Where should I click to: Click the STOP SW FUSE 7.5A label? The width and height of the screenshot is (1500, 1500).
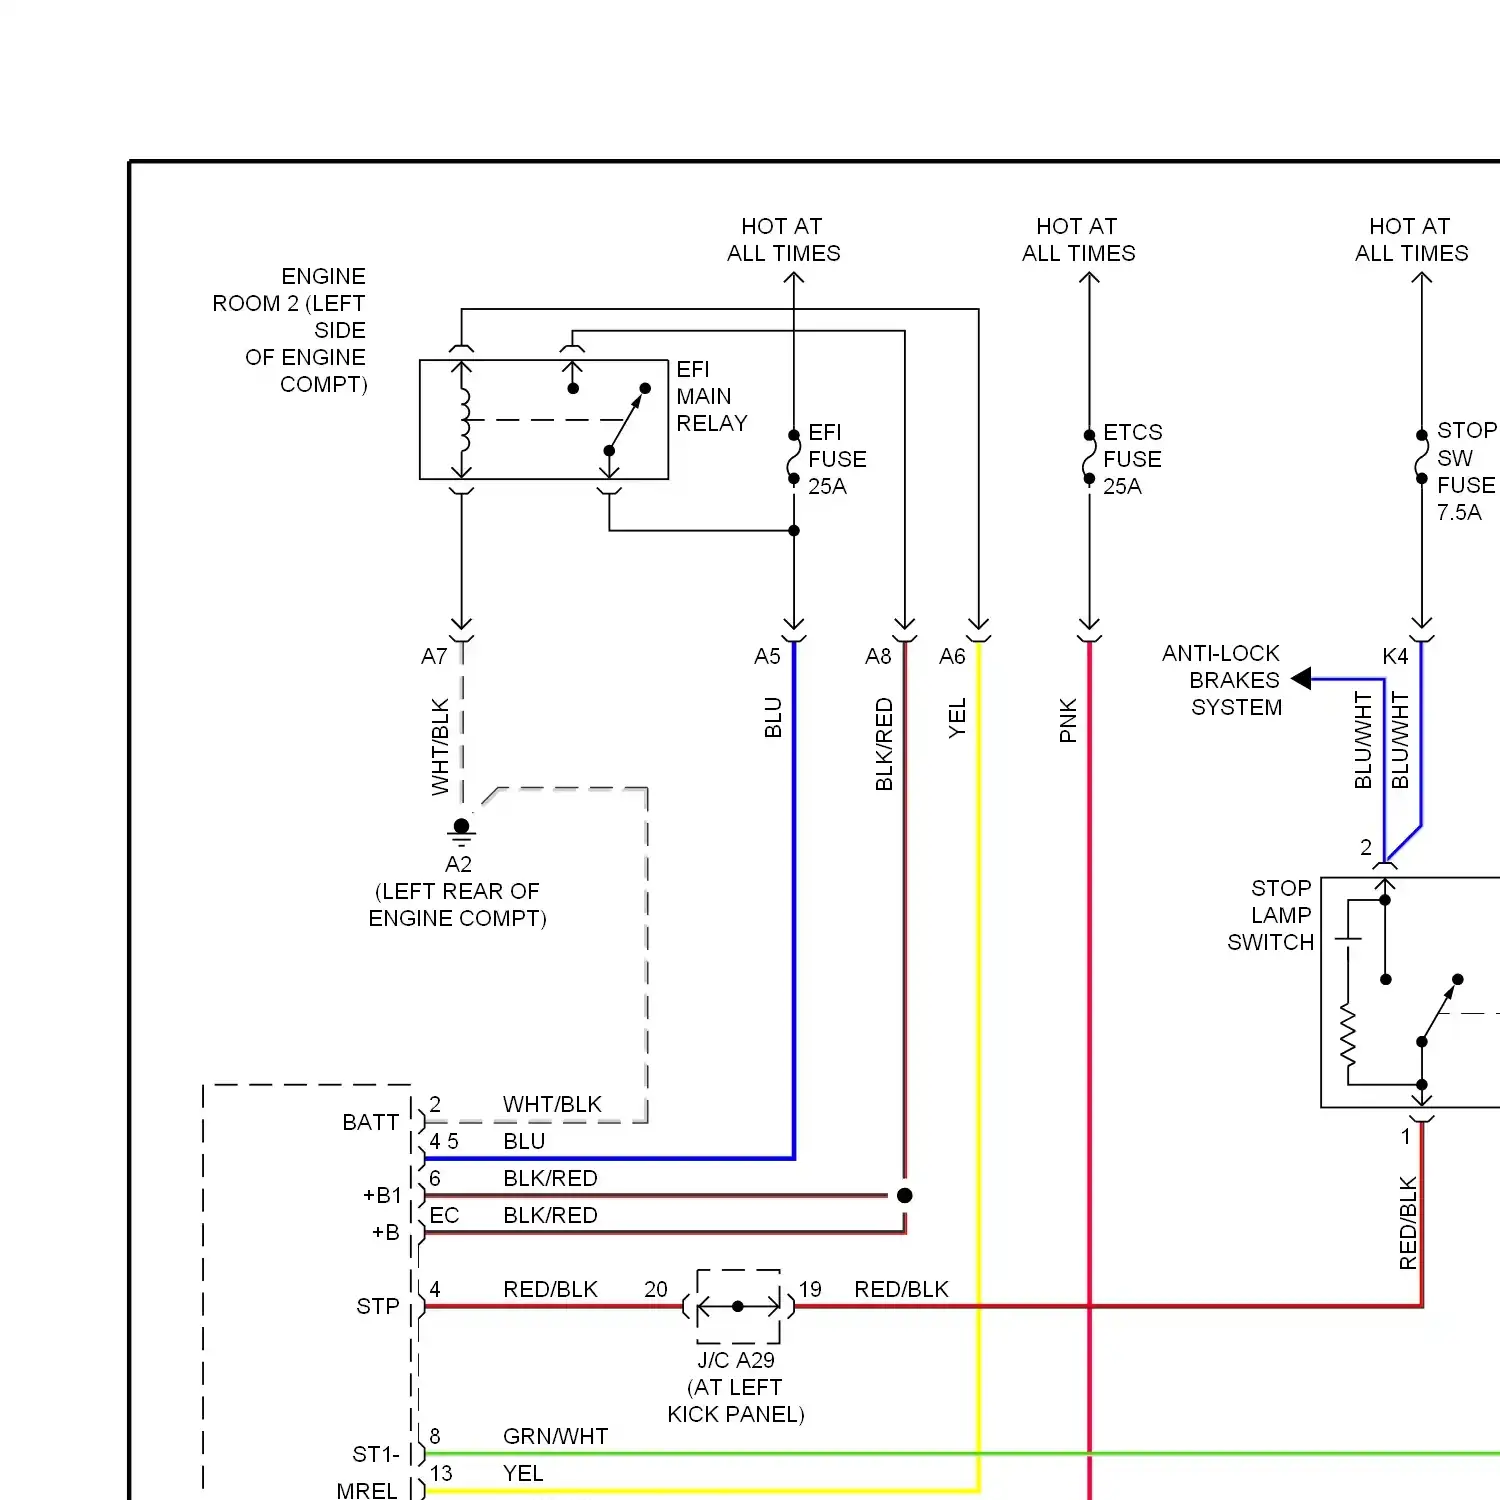pyautogui.click(x=1466, y=471)
